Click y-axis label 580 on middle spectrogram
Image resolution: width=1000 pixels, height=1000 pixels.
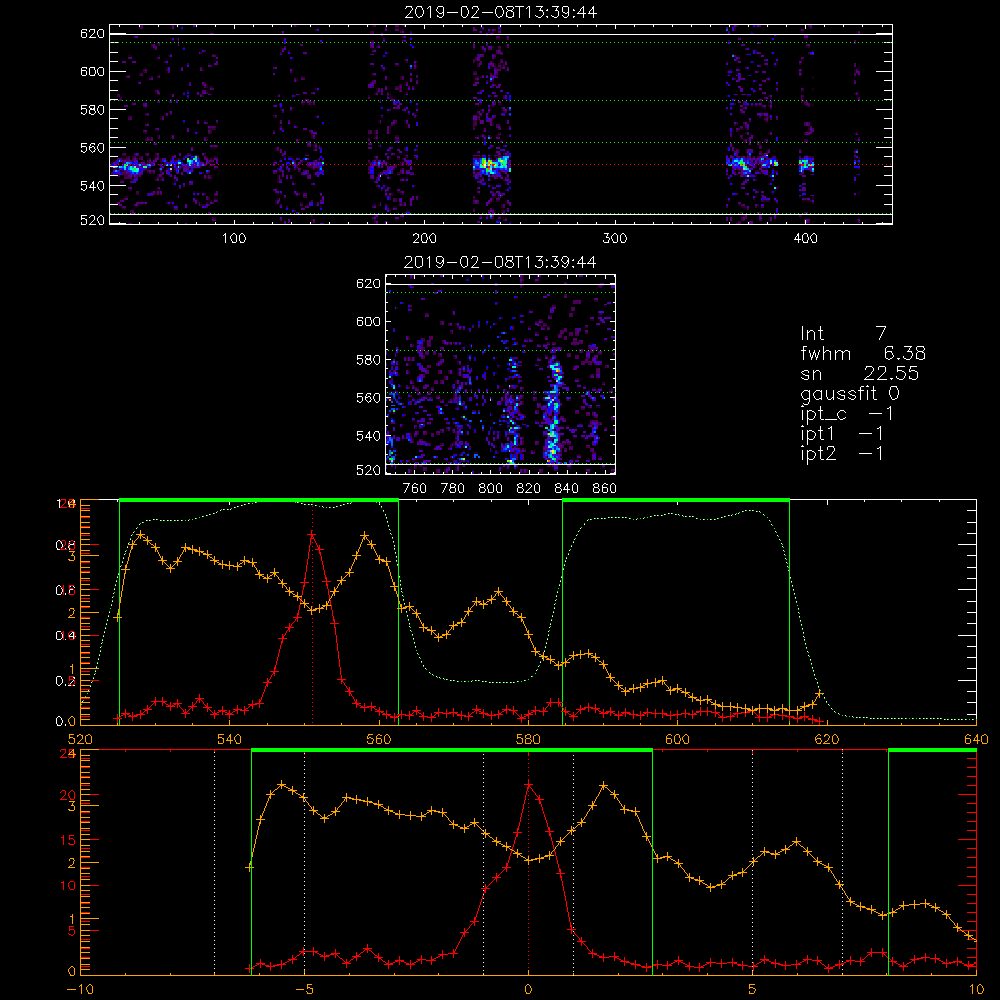[x=368, y=360]
